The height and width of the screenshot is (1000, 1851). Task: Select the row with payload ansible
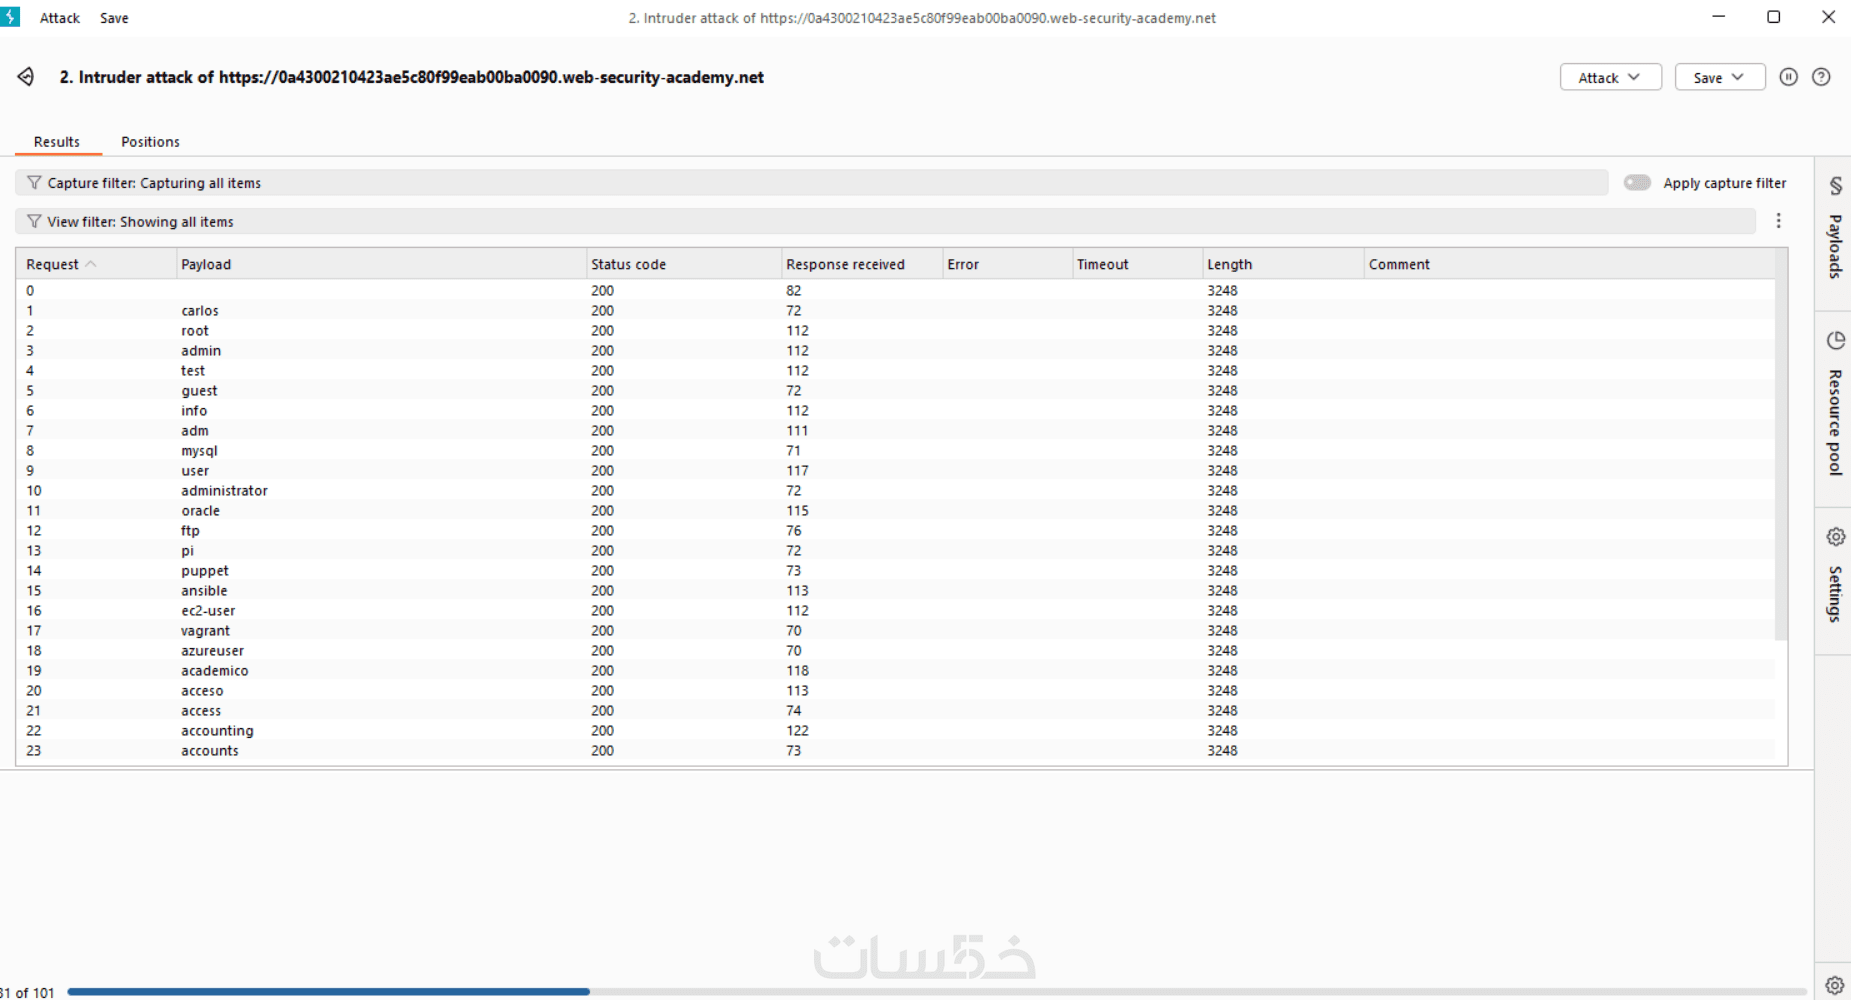(895, 591)
